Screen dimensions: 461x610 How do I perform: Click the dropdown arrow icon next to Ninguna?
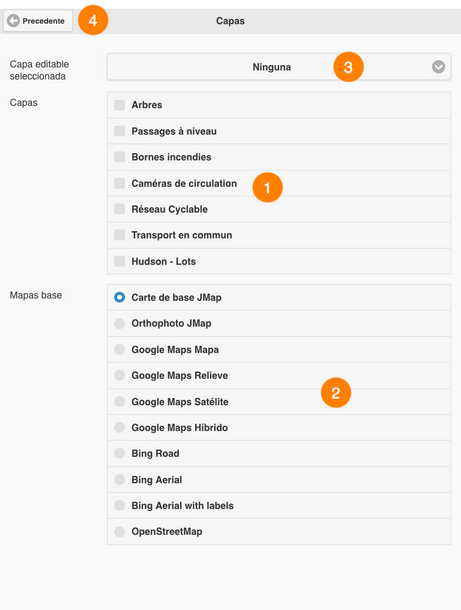pyautogui.click(x=438, y=67)
